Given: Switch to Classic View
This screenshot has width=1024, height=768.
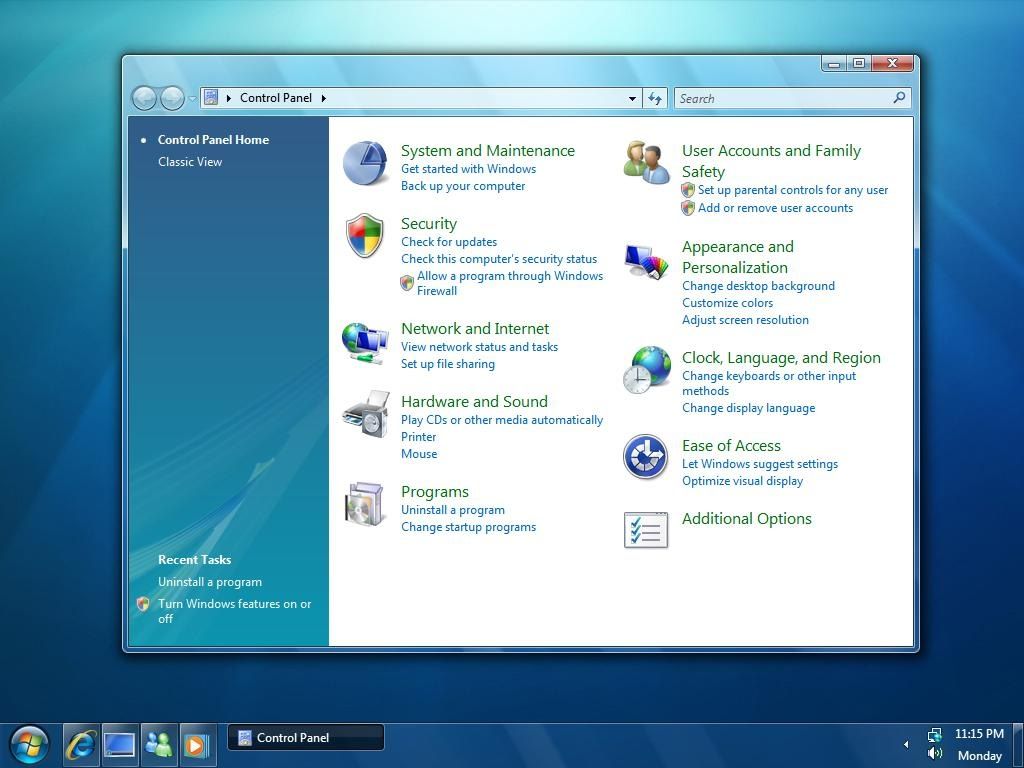Looking at the screenshot, I should (190, 162).
